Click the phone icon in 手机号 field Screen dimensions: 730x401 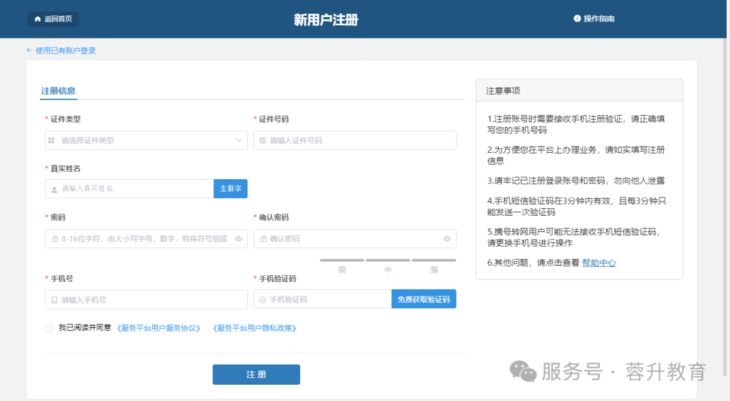(x=52, y=299)
